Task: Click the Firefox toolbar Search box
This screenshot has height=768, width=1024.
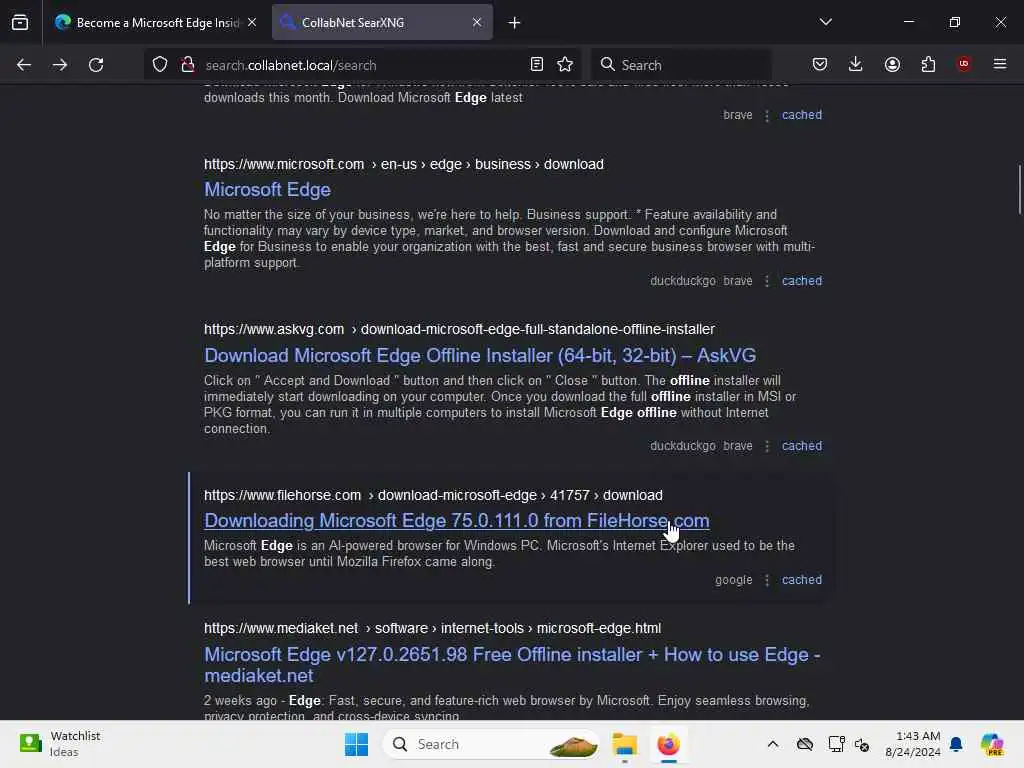Action: click(681, 65)
